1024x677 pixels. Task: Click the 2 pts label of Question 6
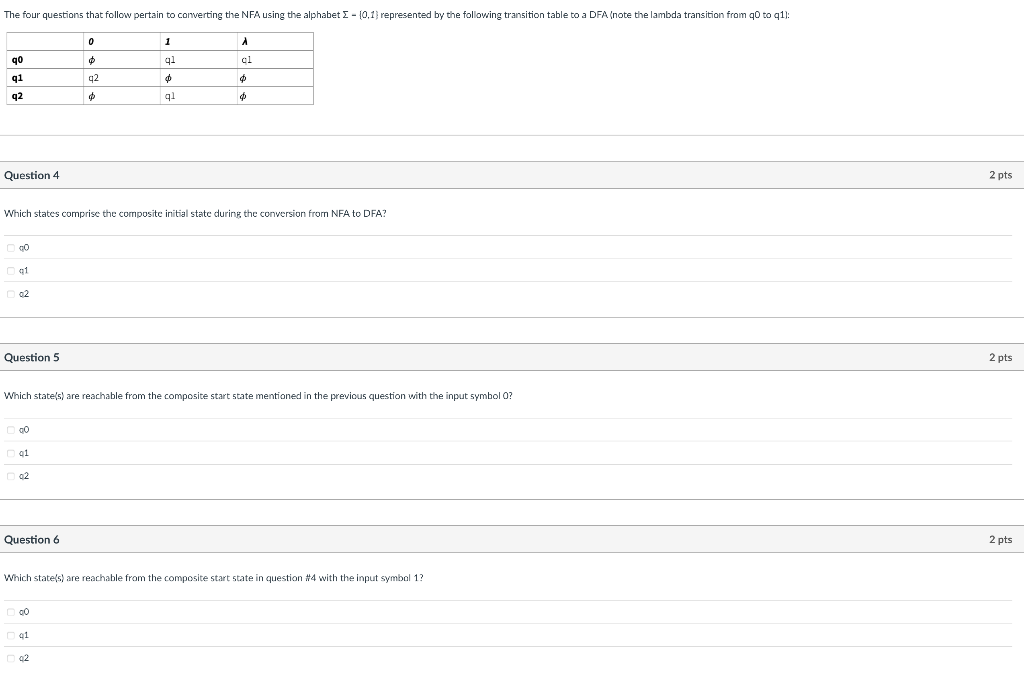1000,539
